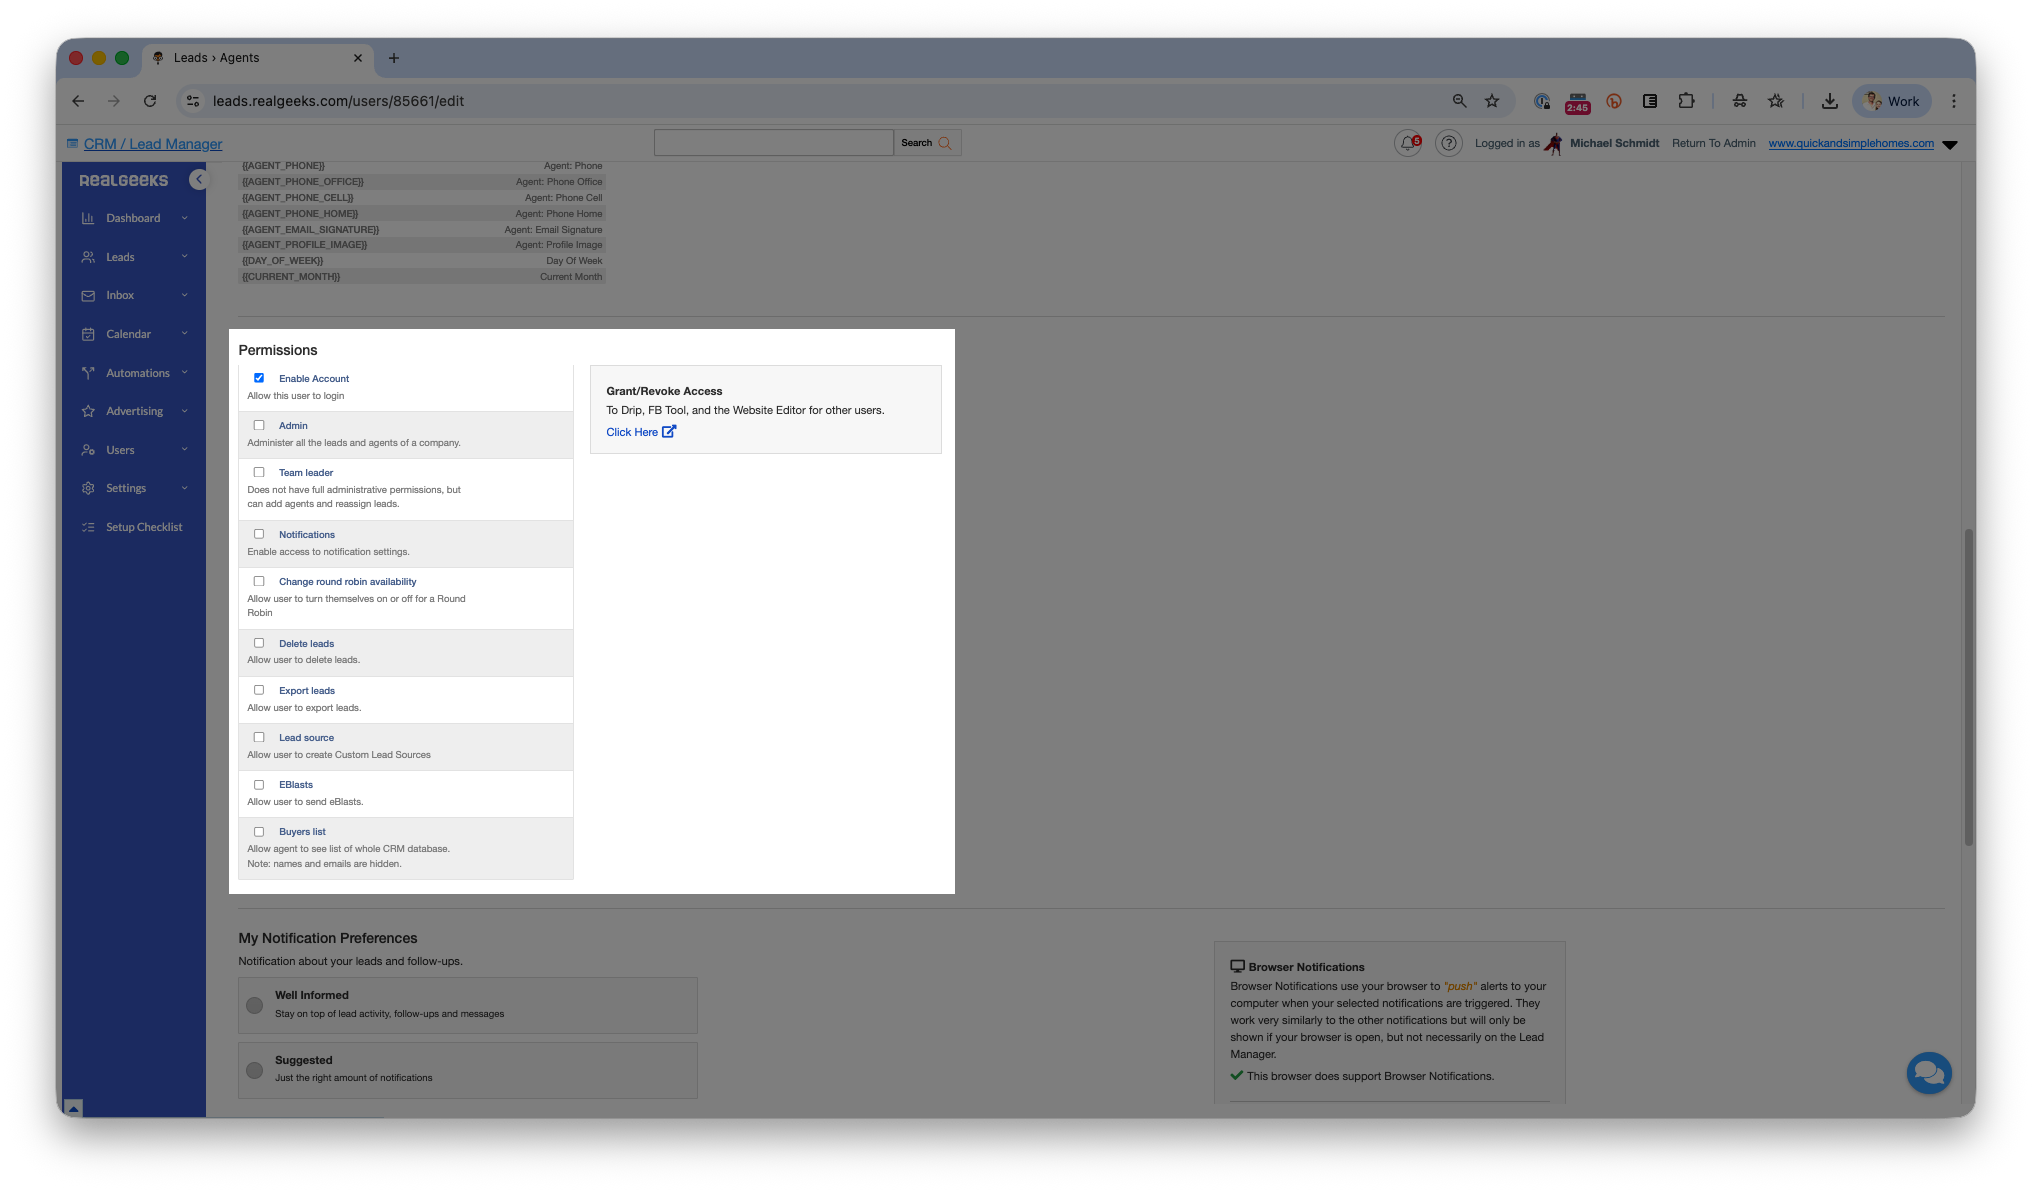Enable the Admin permission checkbox

click(x=259, y=425)
